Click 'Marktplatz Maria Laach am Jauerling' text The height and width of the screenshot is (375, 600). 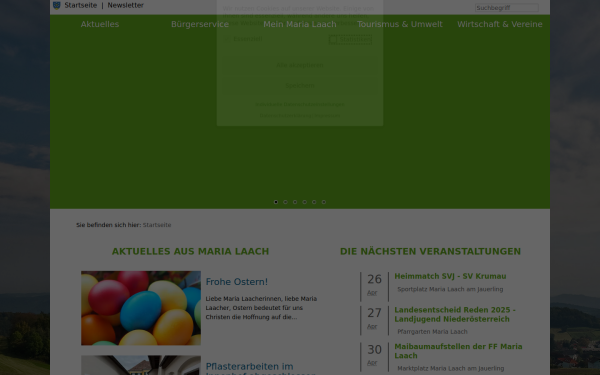450,368
